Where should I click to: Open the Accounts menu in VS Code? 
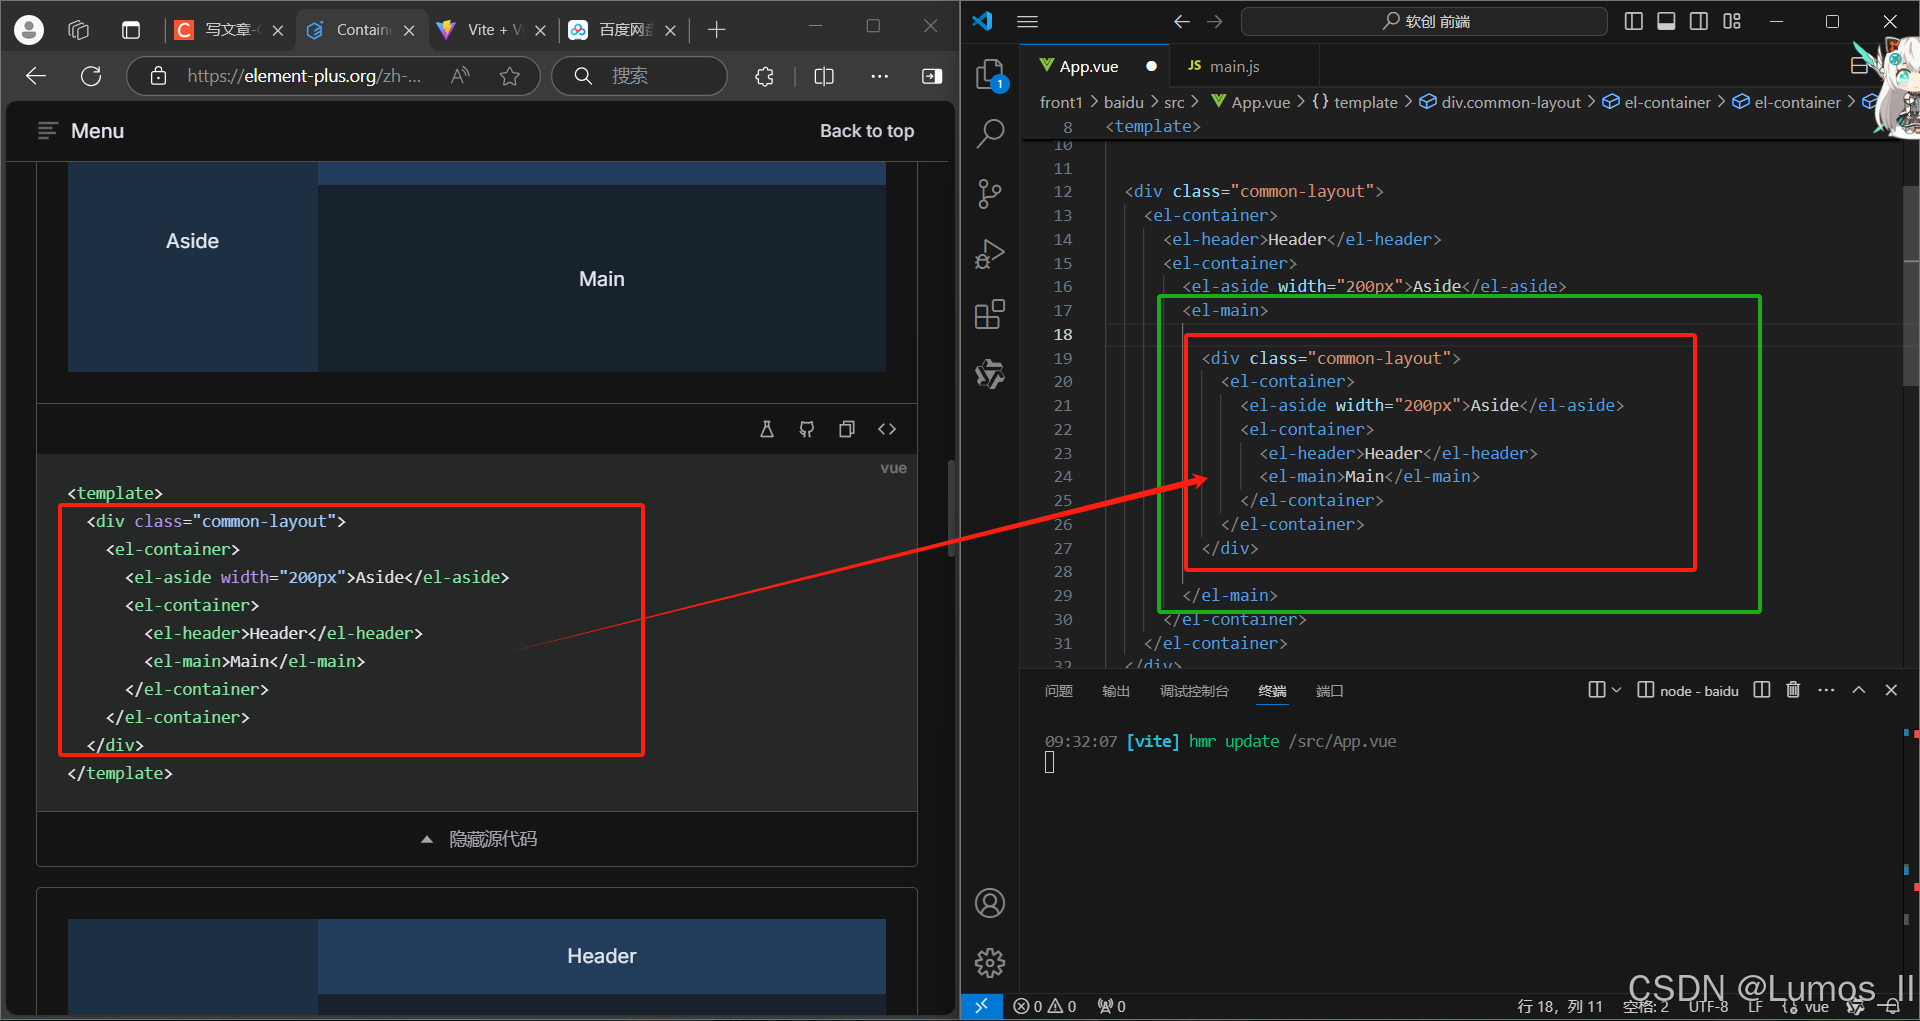click(x=990, y=903)
